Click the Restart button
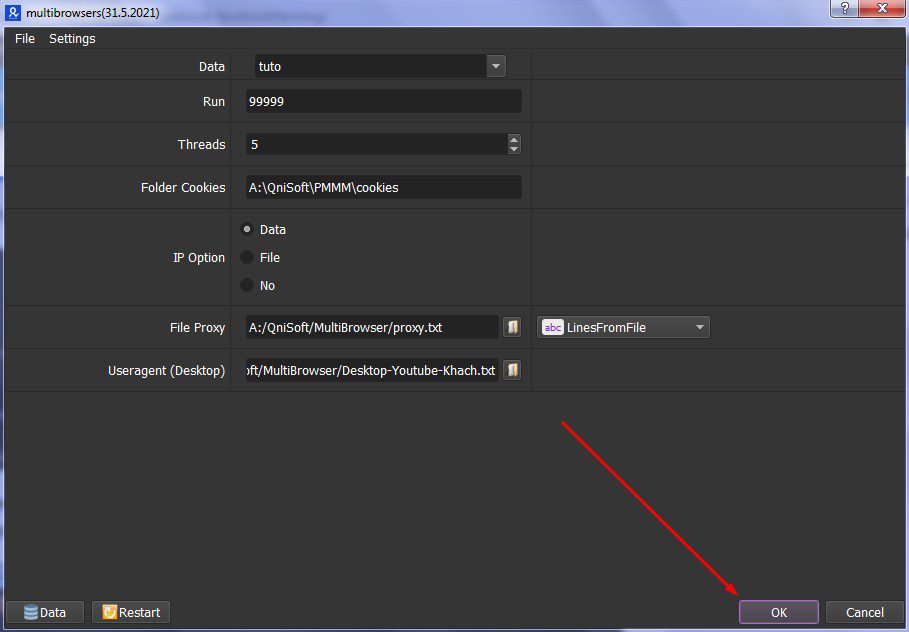Screen dimensions: 909x632 pyautogui.click(x=131, y=612)
